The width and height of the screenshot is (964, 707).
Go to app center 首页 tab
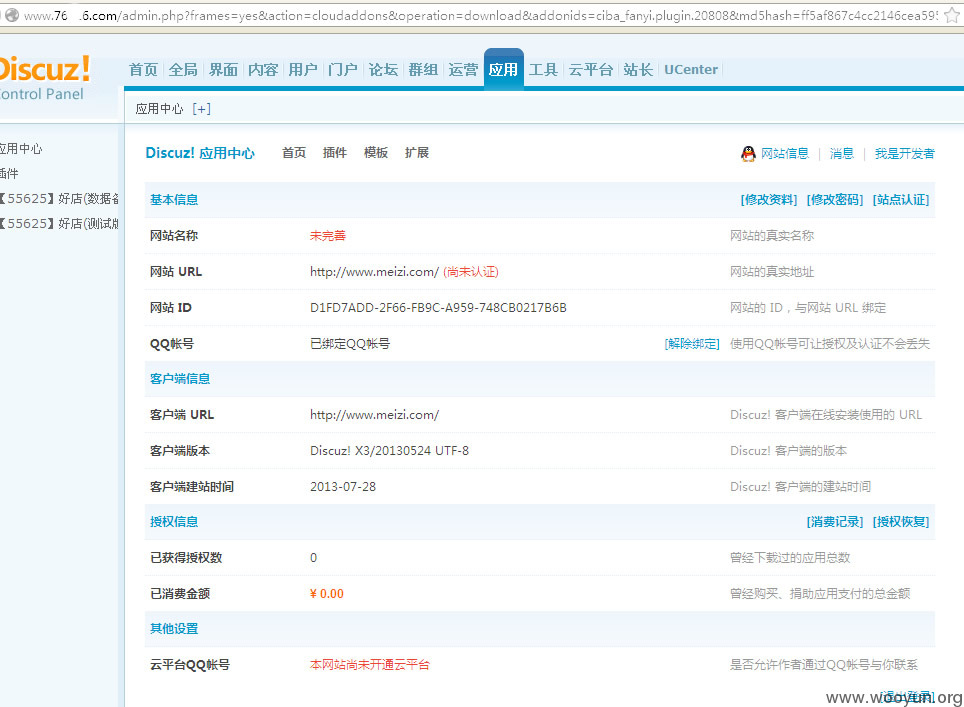[294, 153]
